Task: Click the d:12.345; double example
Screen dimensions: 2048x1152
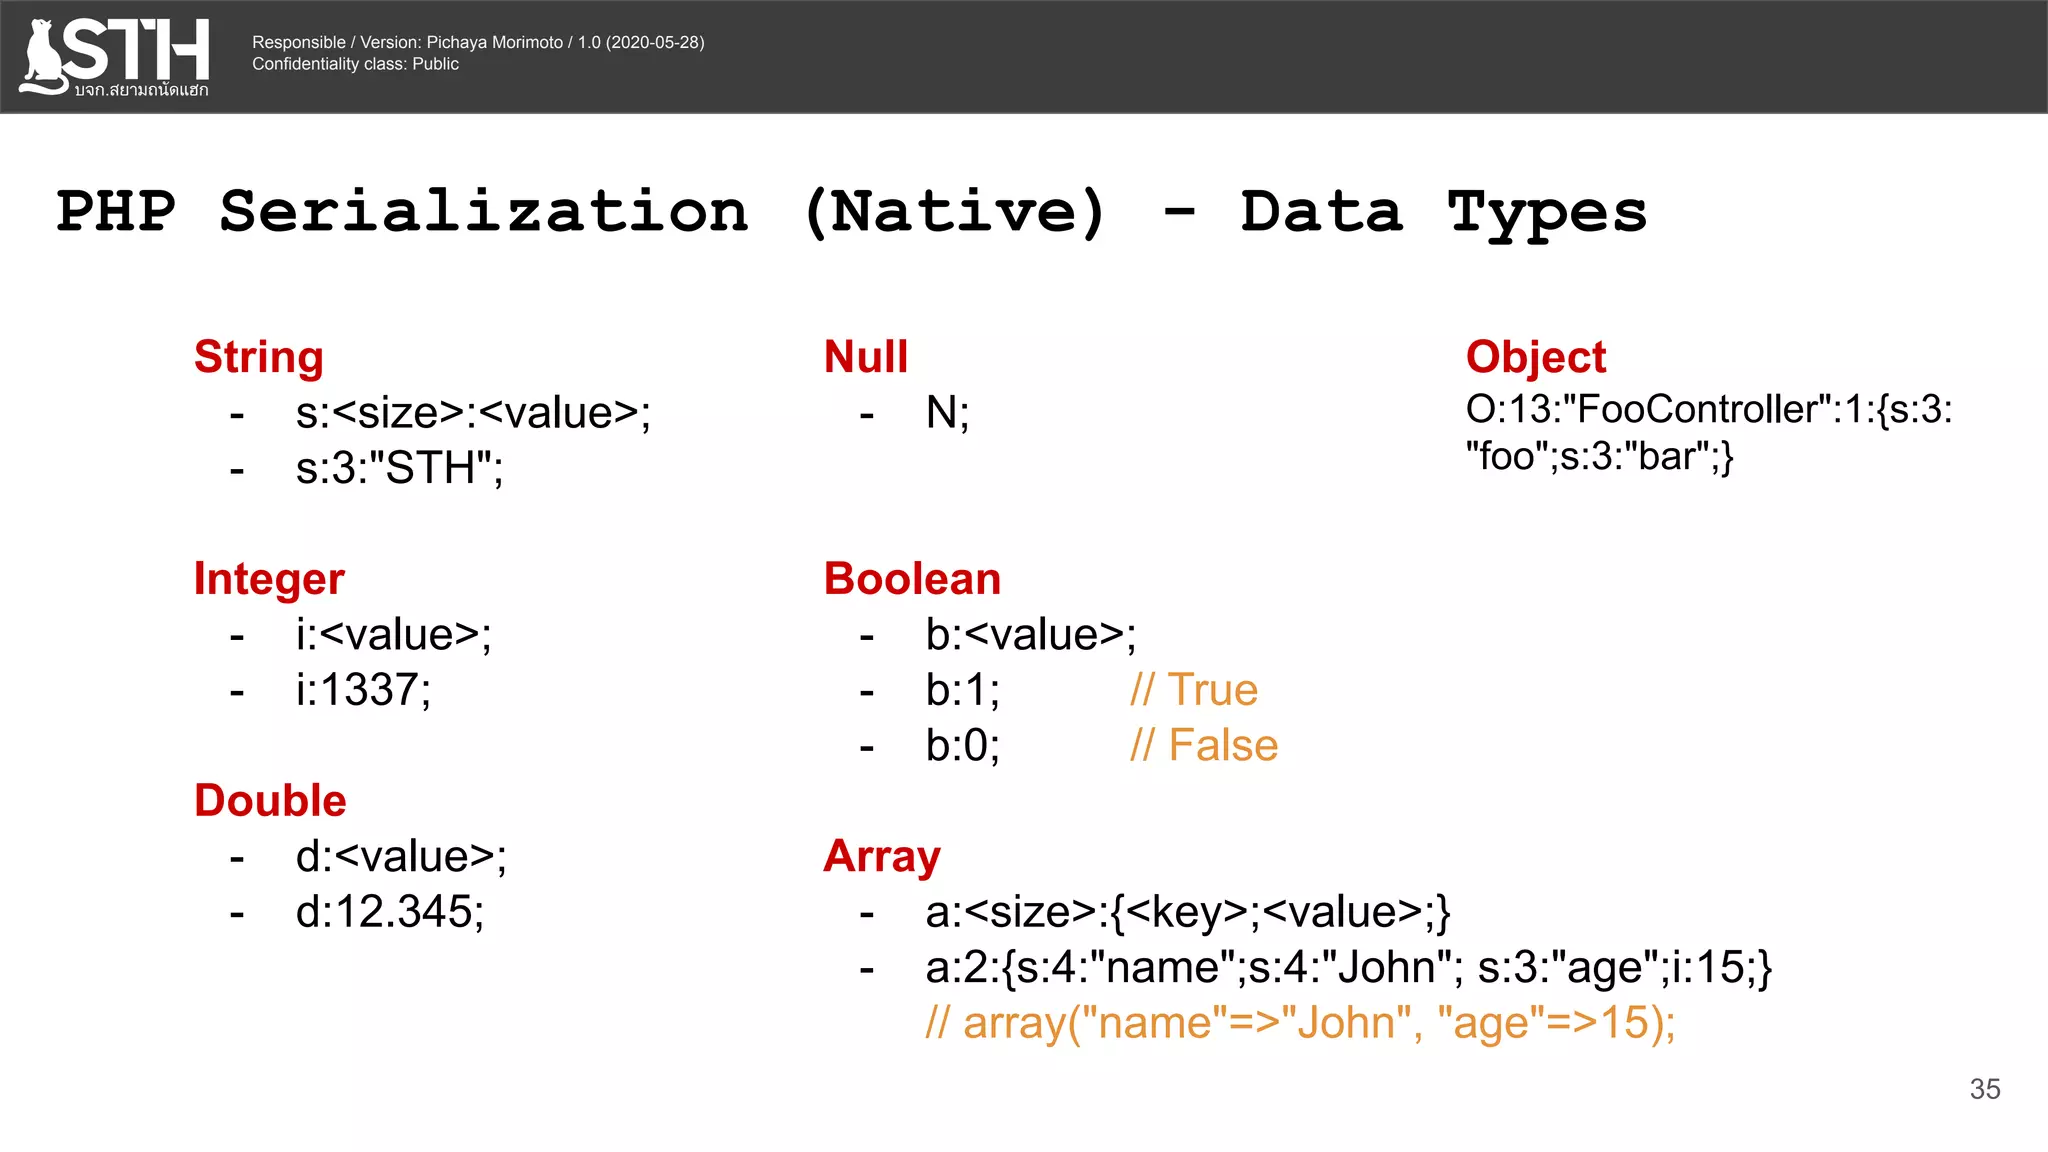Action: tap(390, 912)
